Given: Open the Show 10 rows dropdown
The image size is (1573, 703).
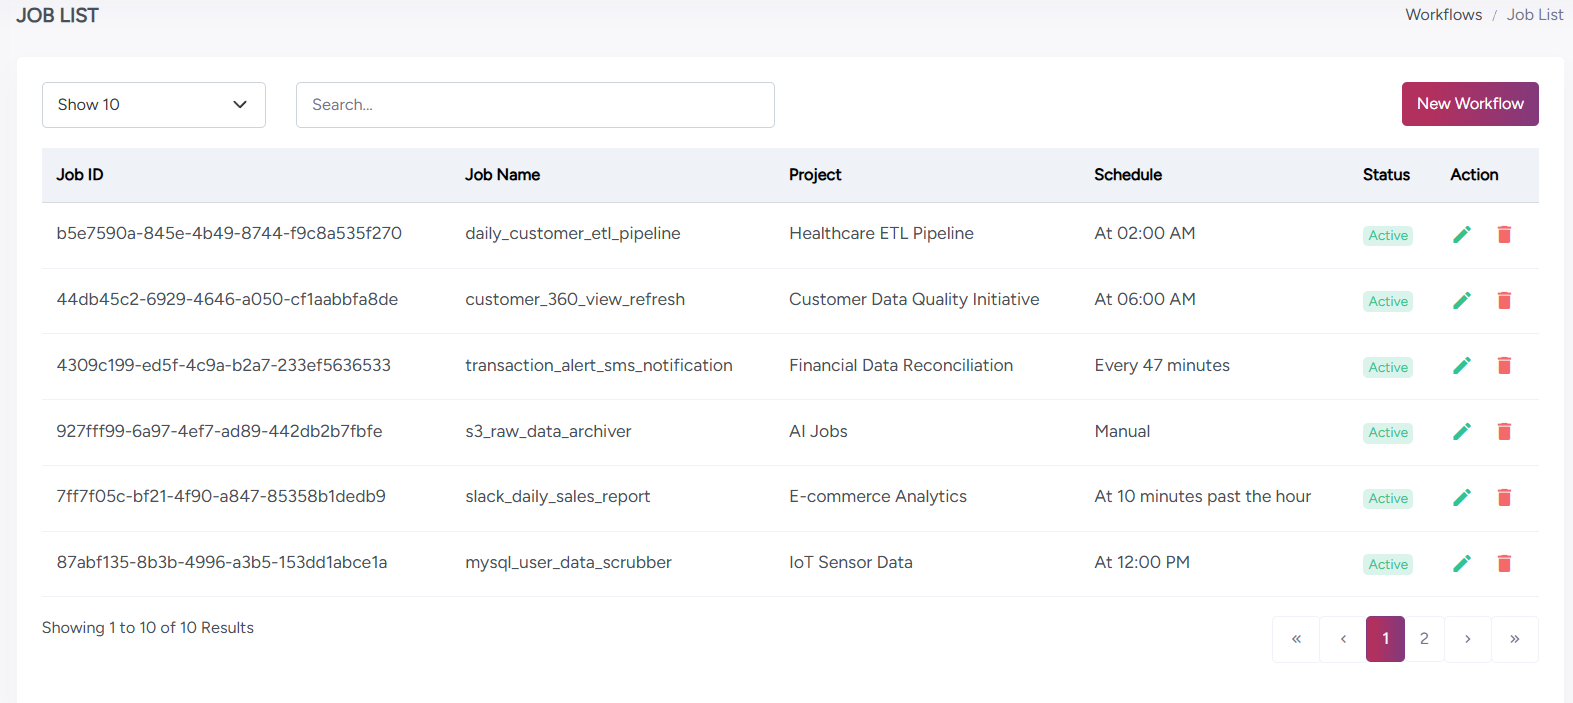Looking at the screenshot, I should [x=154, y=105].
